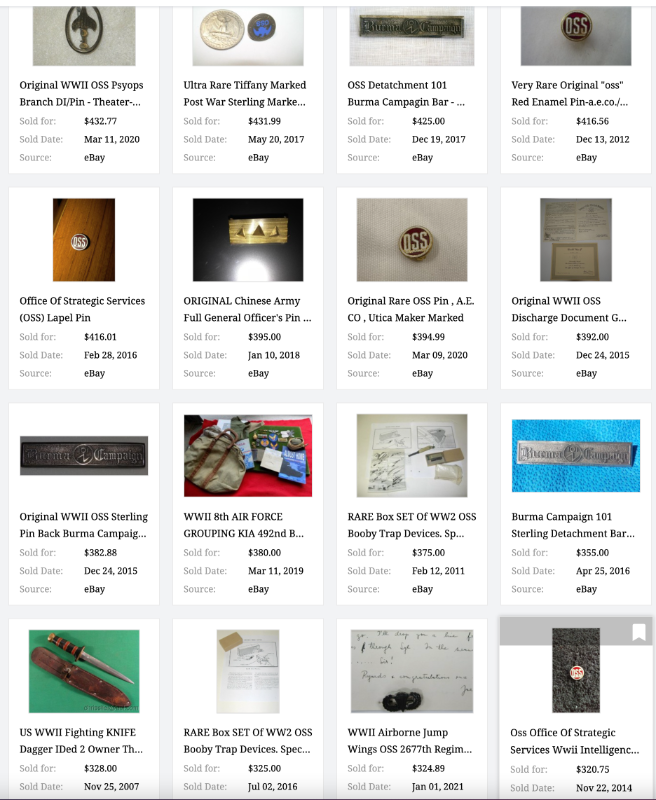656x800 pixels.
Task: Open the Original WWII OSS Psyops Branch listing
Action: pos(81,93)
